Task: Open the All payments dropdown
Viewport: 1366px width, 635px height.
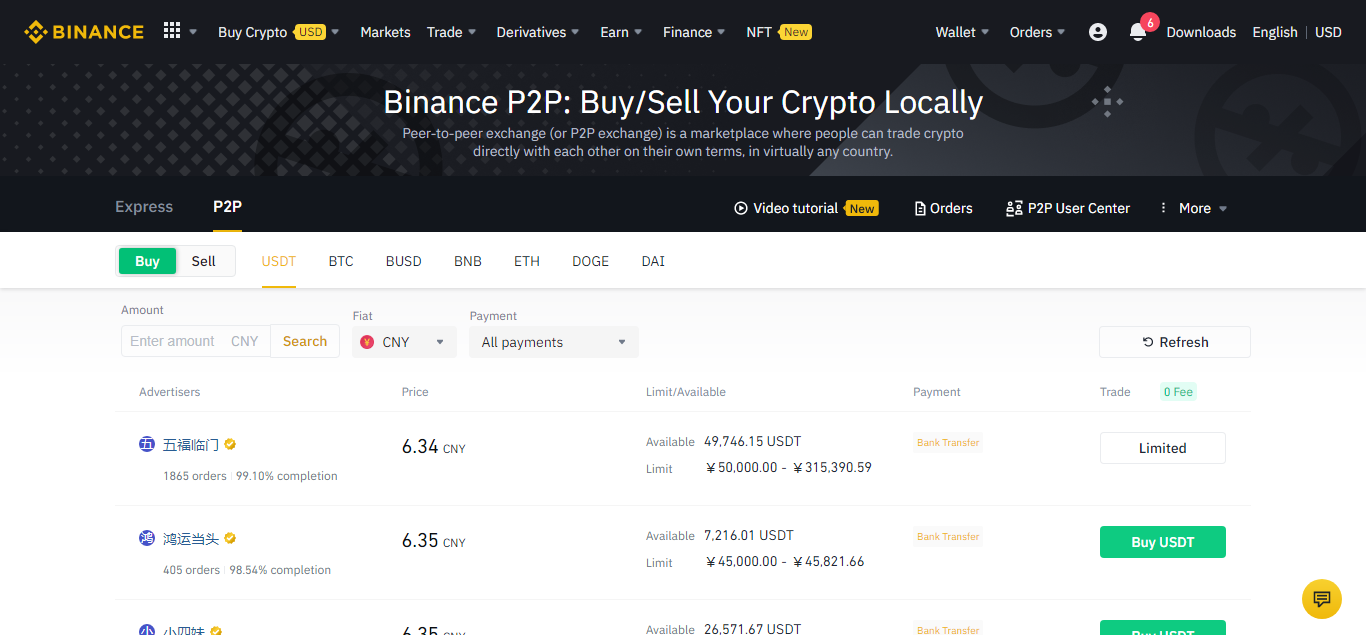Action: coord(554,342)
